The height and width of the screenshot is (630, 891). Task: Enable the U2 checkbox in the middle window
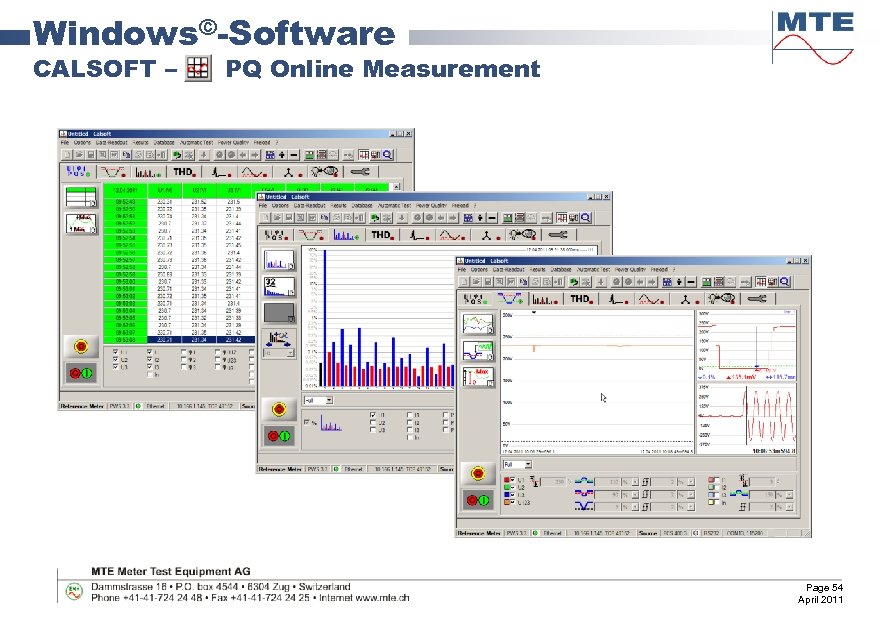click(x=373, y=423)
